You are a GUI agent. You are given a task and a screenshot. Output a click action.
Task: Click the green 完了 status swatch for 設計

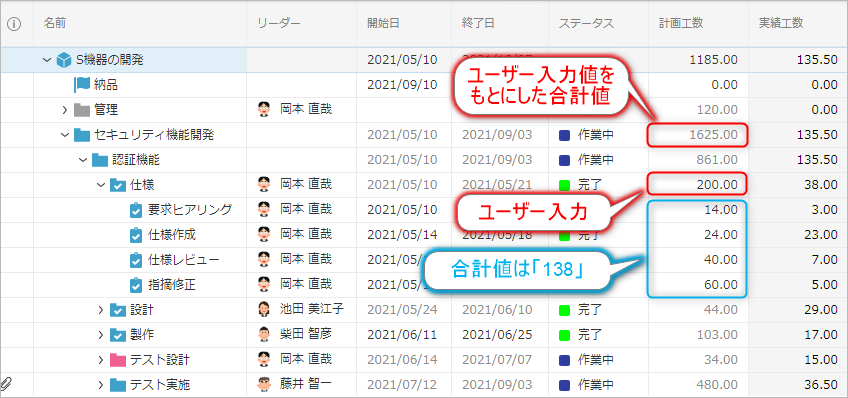pos(564,310)
